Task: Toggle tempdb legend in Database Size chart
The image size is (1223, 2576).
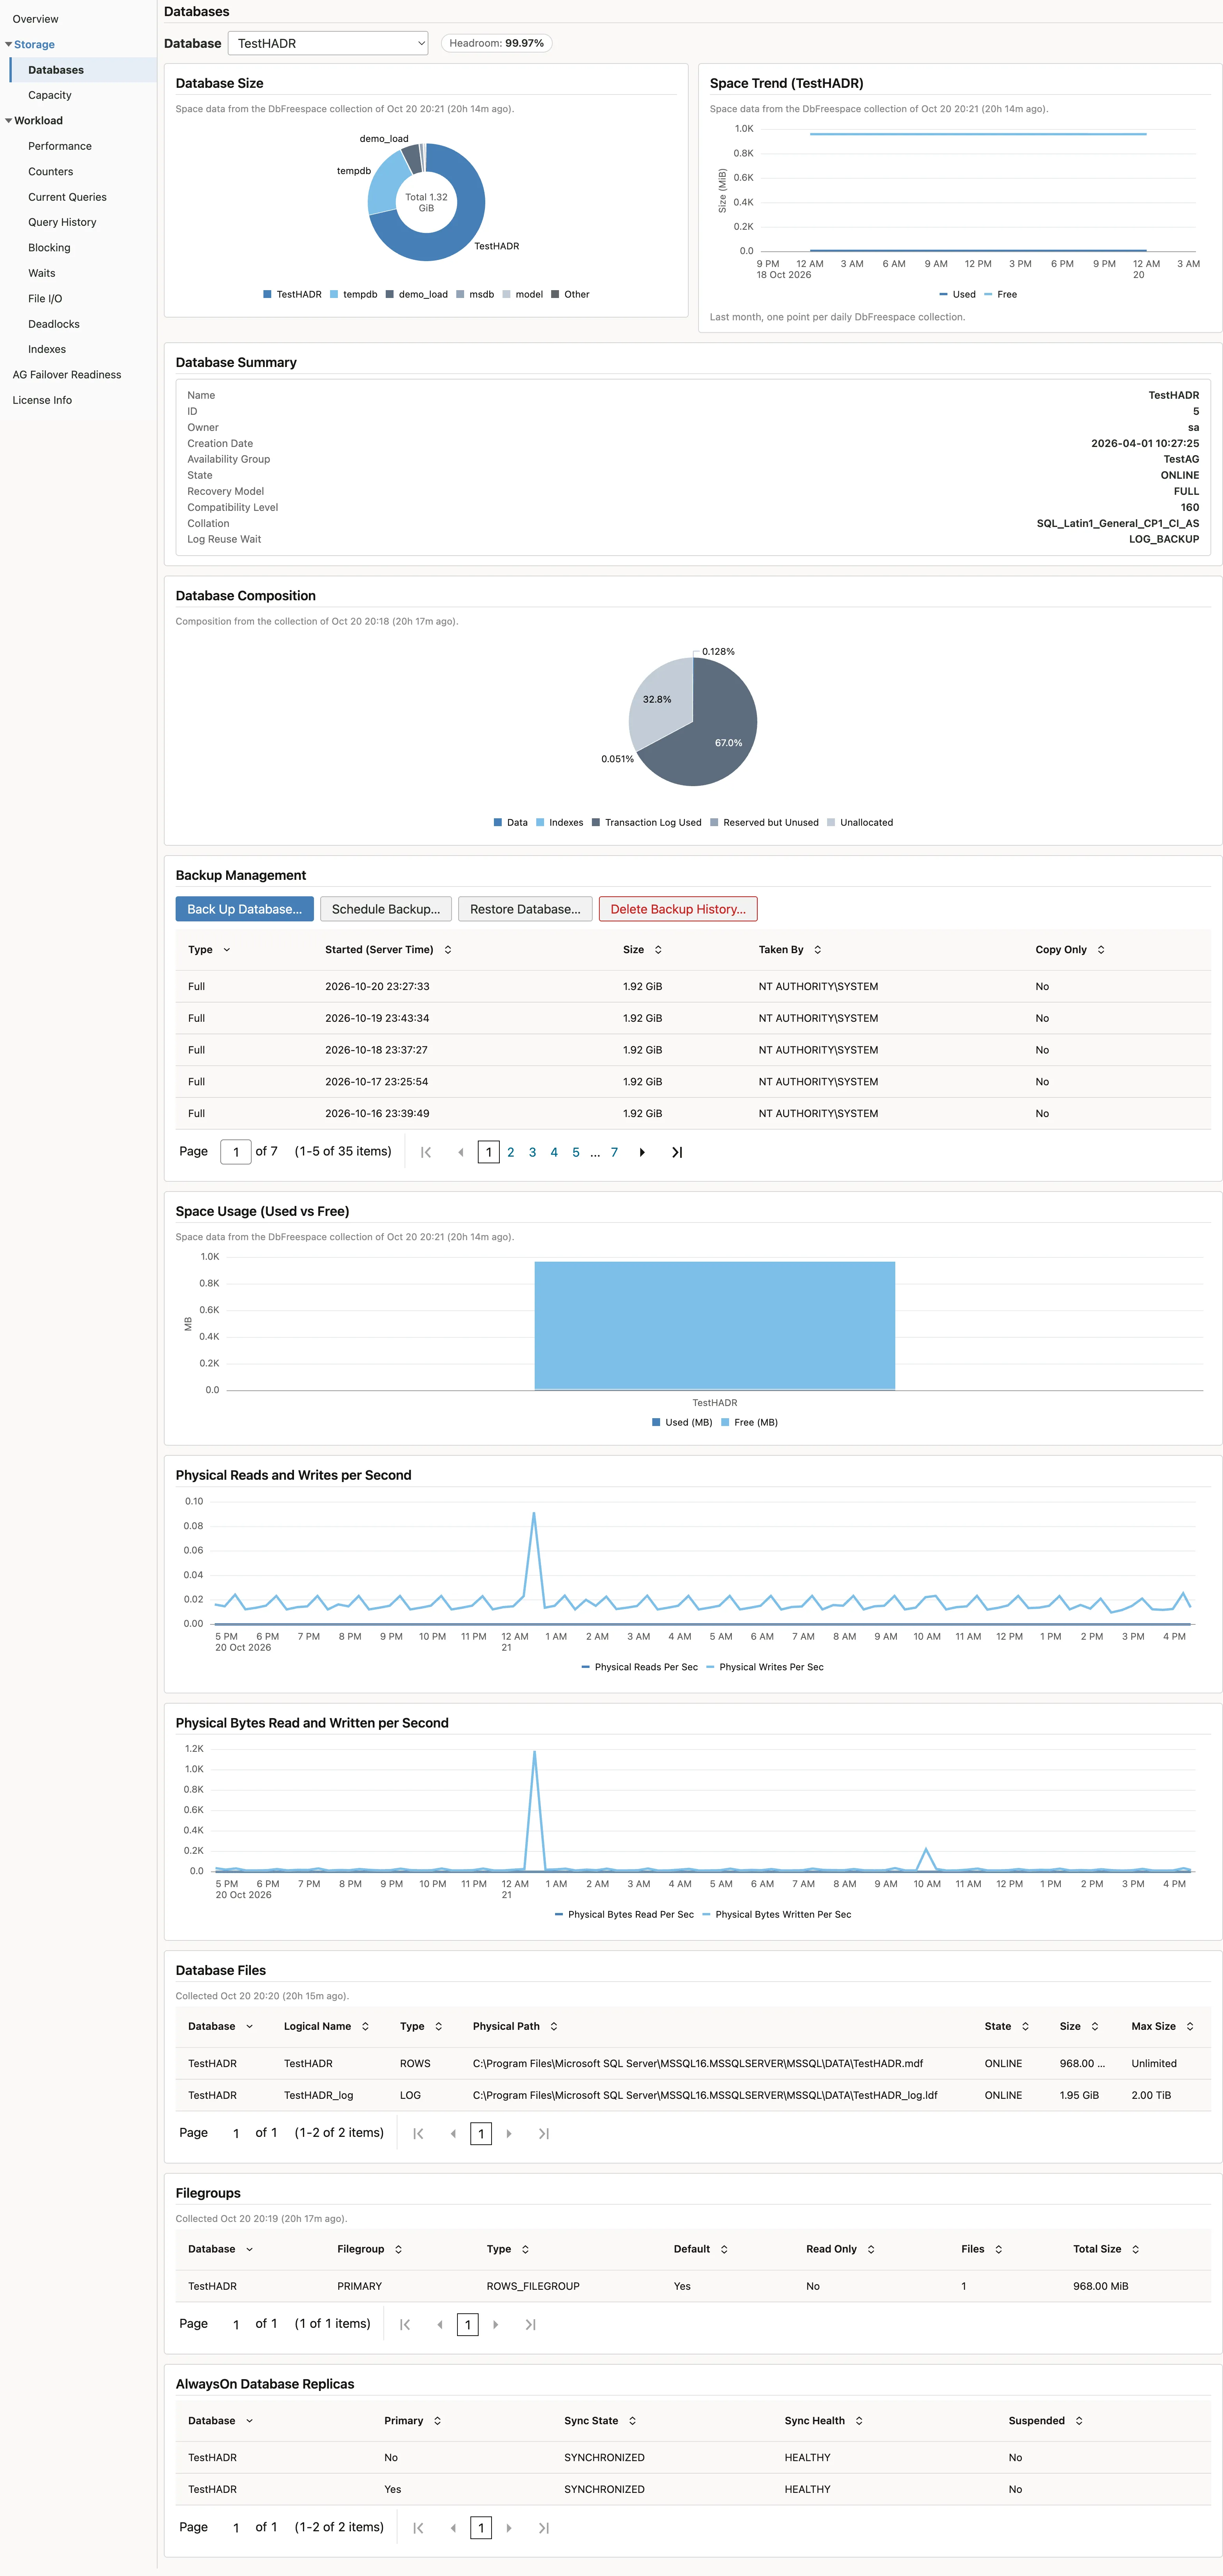Action: pos(353,294)
